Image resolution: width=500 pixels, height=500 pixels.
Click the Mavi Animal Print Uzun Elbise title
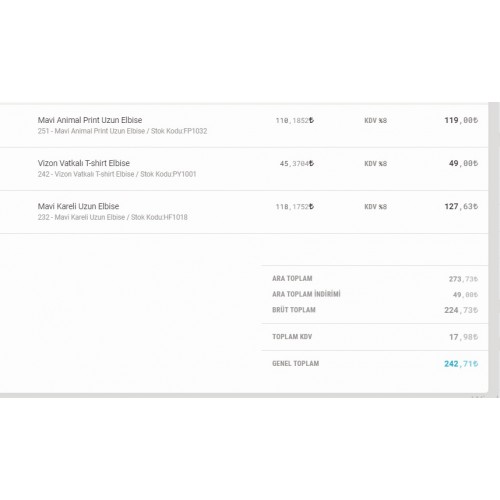click(x=90, y=120)
